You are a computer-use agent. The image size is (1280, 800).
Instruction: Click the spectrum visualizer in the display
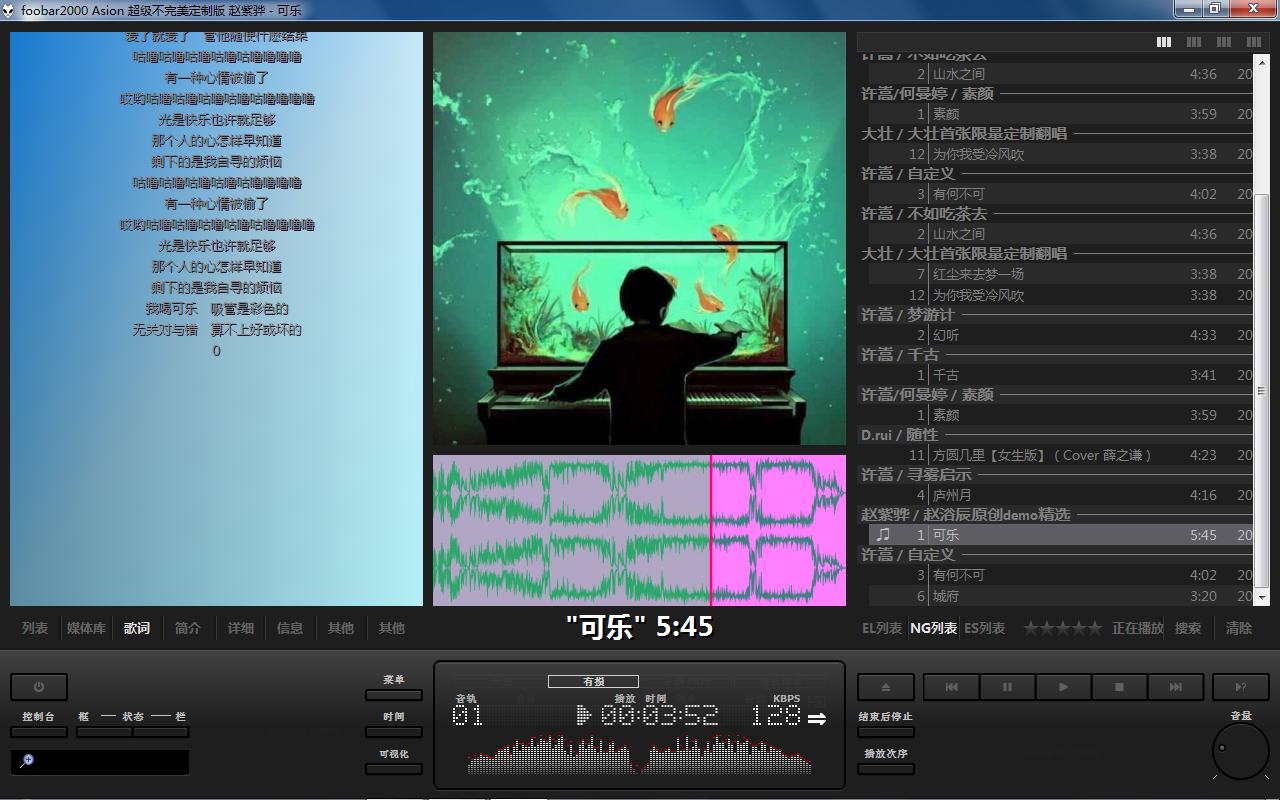coord(640,756)
